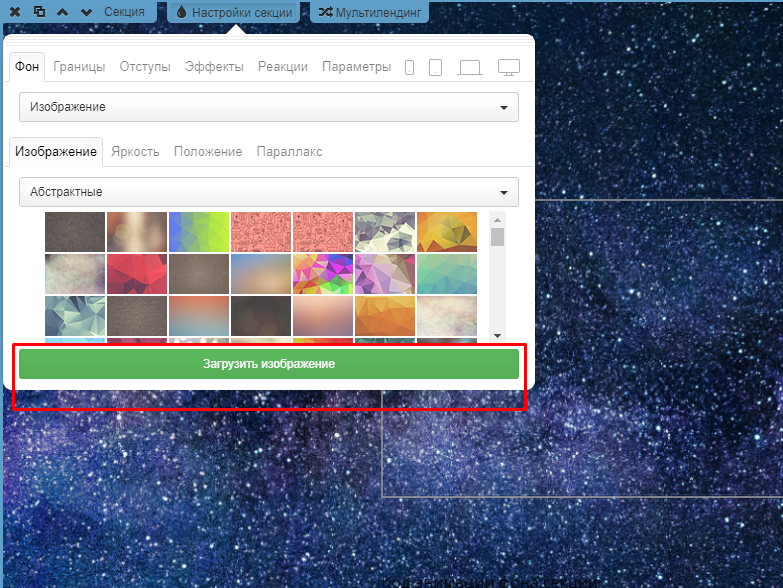Open the Изображение background type dropdown
The width and height of the screenshot is (783, 588).
[268, 107]
